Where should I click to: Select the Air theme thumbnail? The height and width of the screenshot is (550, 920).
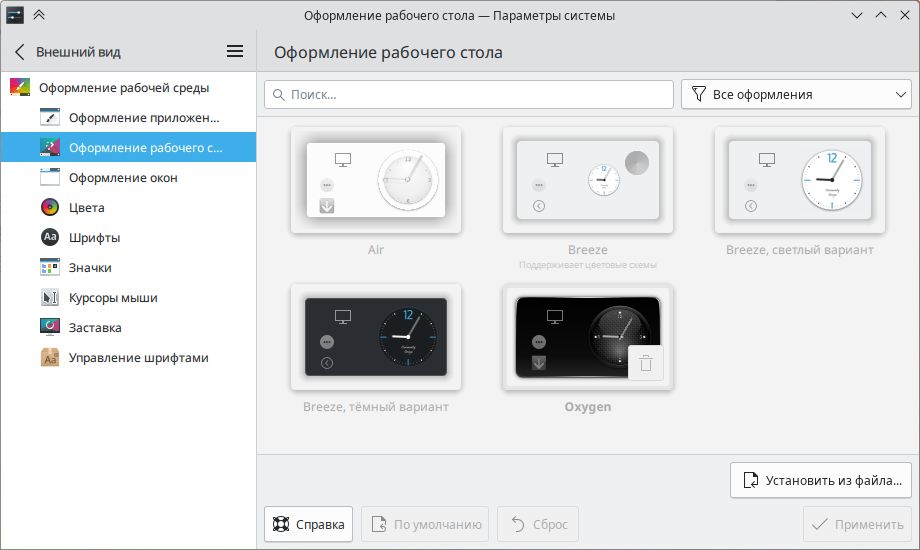click(376, 180)
